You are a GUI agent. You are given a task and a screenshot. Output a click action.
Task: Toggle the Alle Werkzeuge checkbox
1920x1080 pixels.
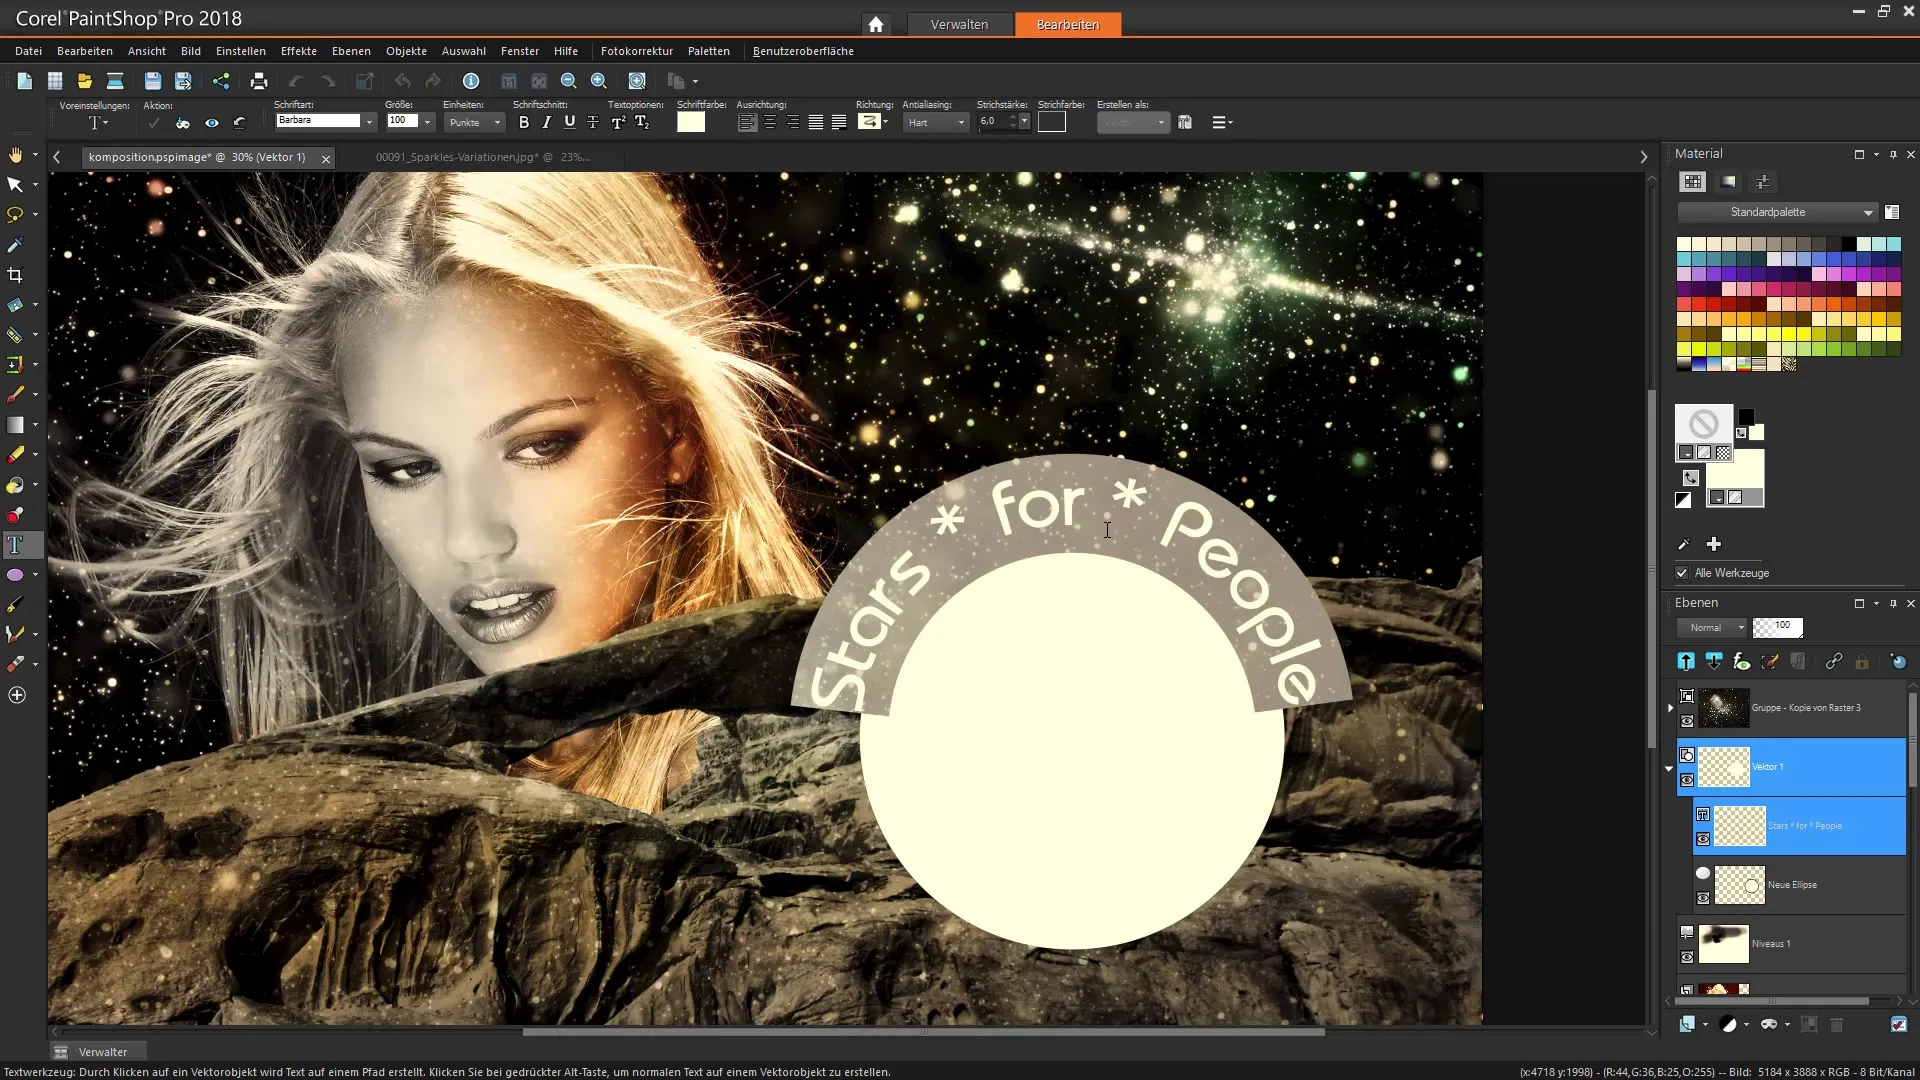click(x=1682, y=573)
